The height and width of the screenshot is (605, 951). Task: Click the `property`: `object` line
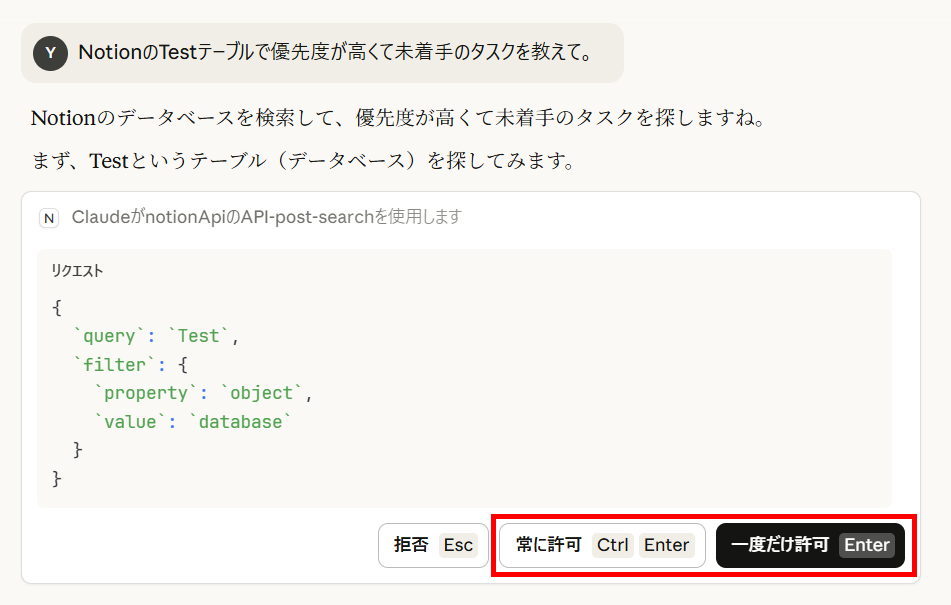click(x=203, y=393)
